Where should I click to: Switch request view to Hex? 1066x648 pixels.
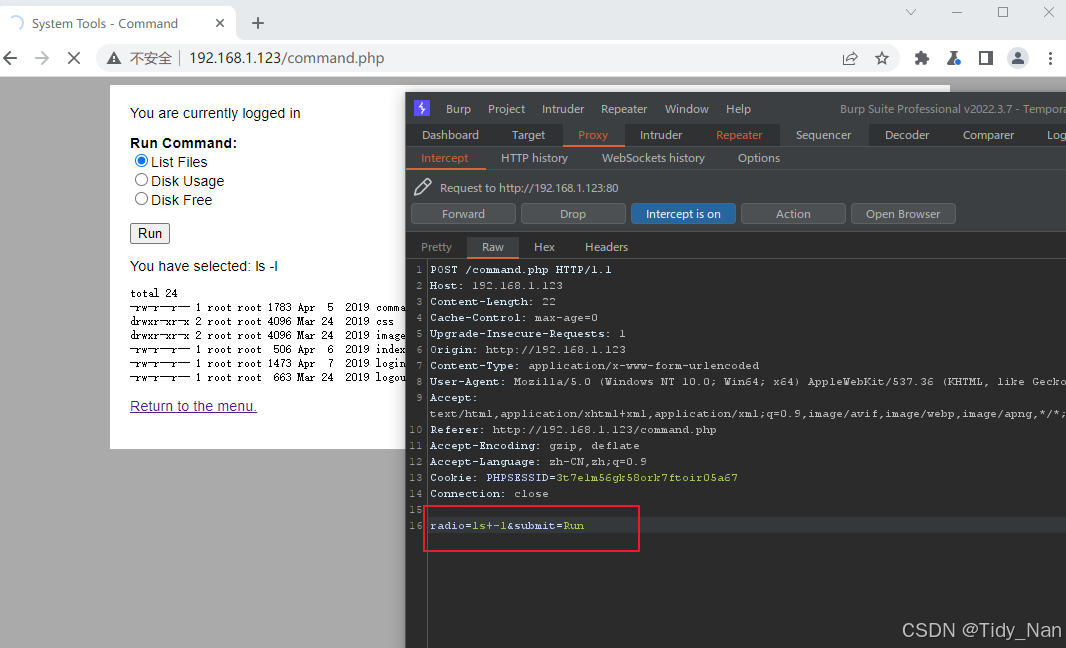pyautogui.click(x=544, y=247)
